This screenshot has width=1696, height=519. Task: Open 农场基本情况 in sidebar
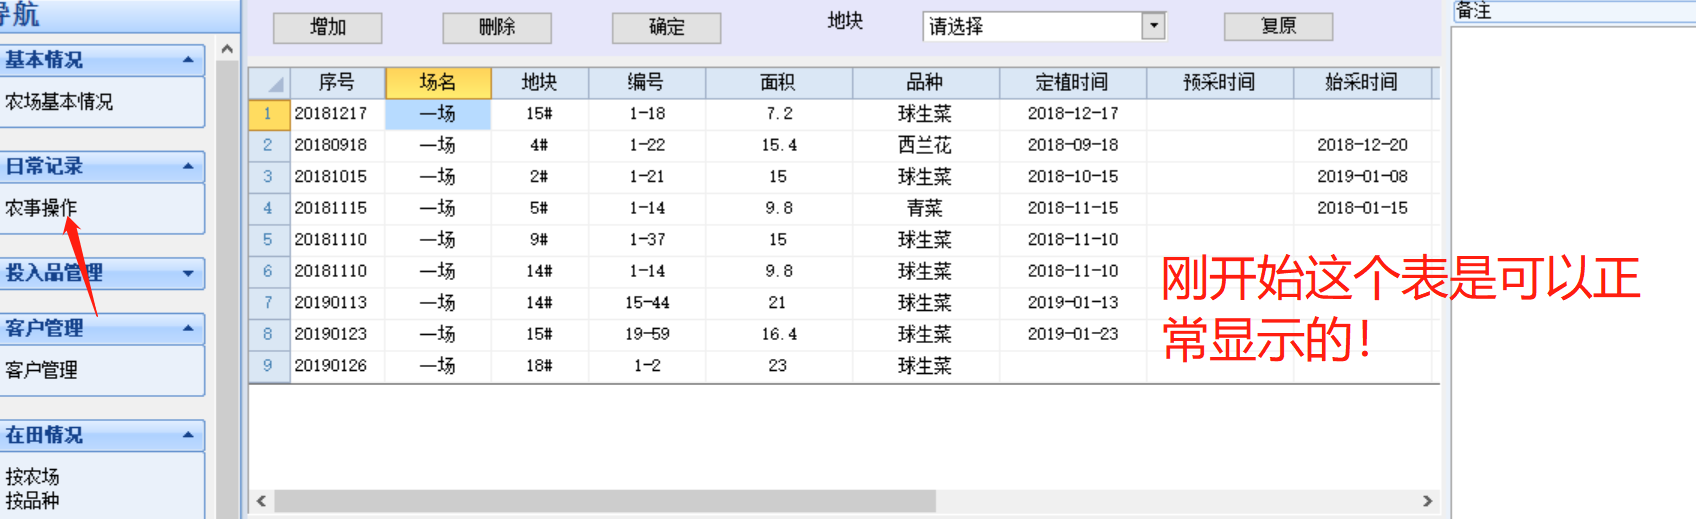(x=59, y=101)
